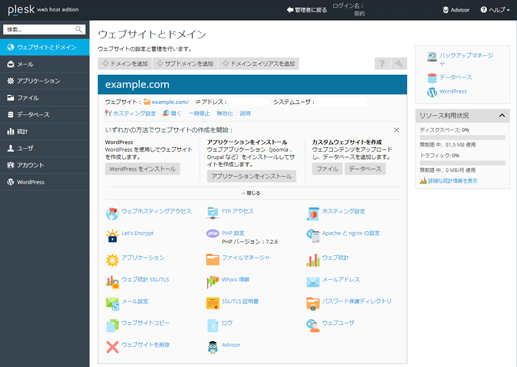Click the トラフィック usage bar
The width and height of the screenshot is (517, 367).
click(462, 163)
